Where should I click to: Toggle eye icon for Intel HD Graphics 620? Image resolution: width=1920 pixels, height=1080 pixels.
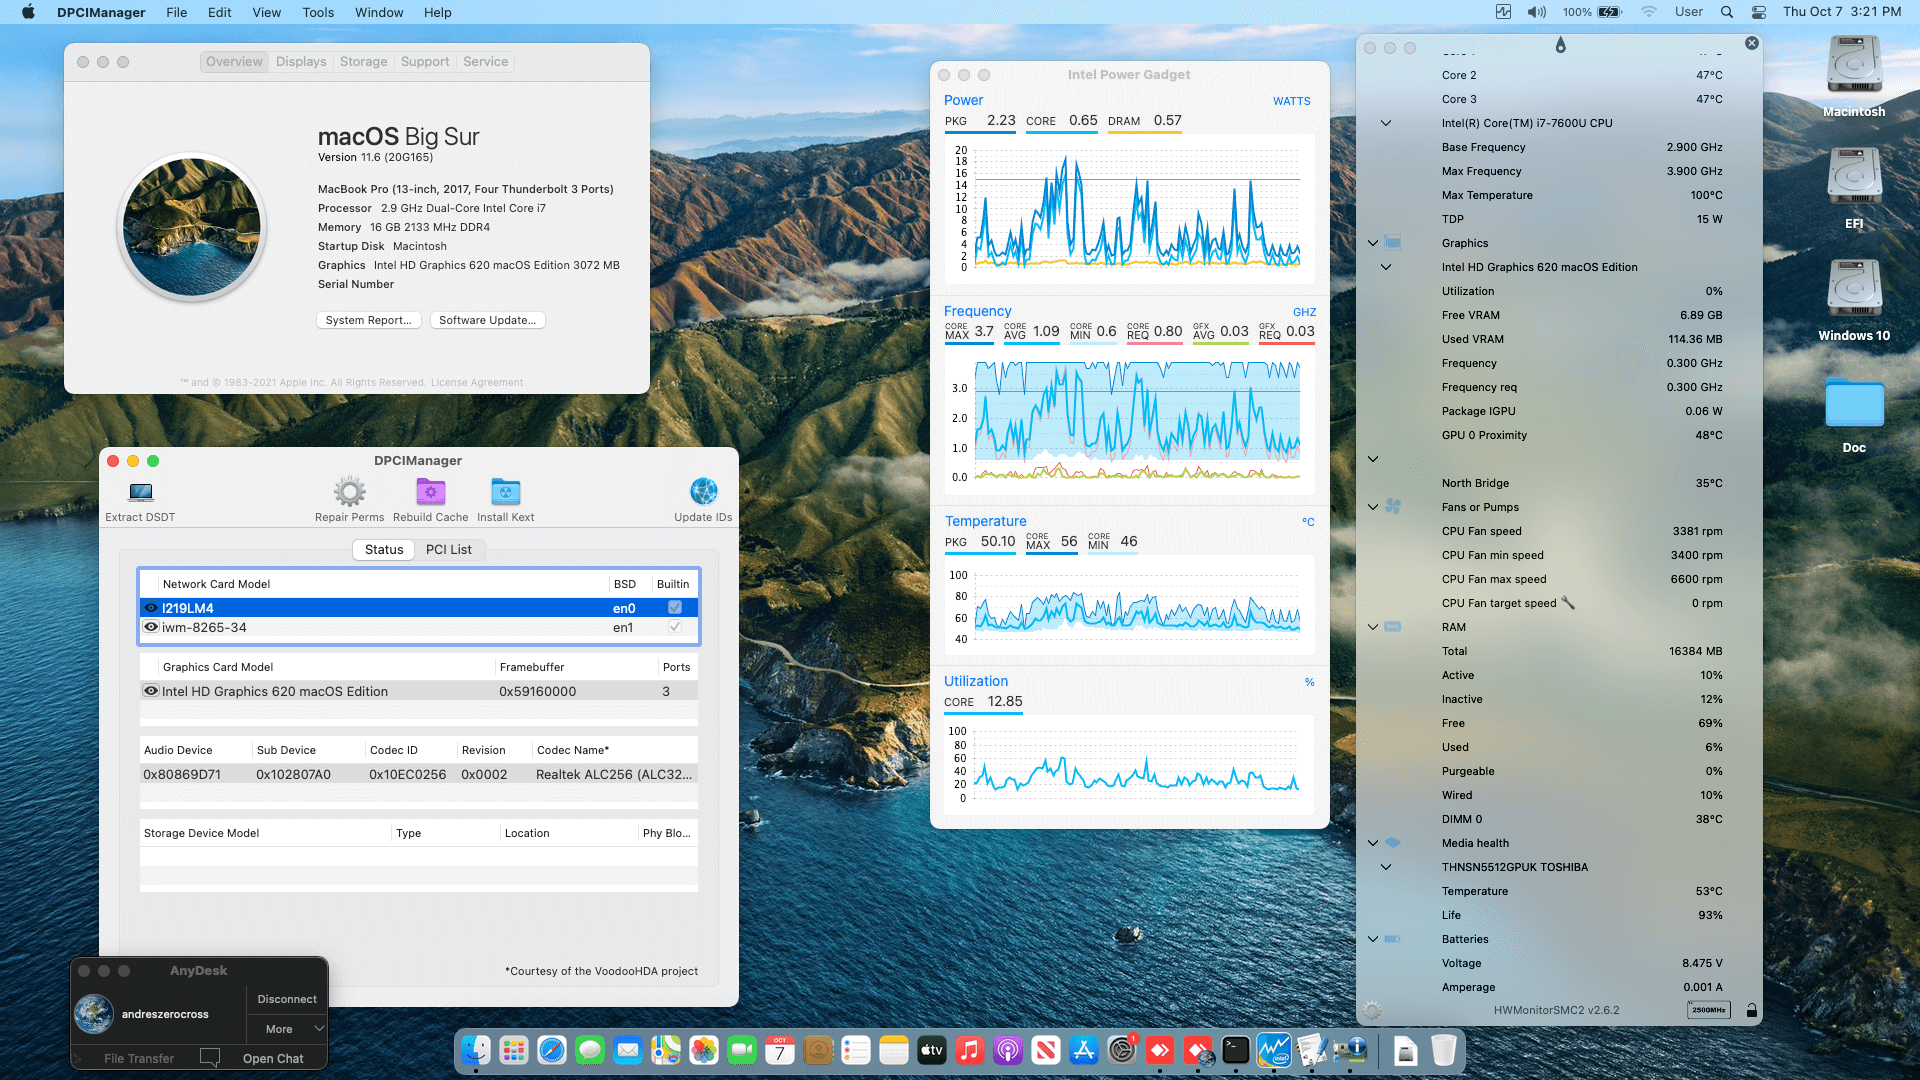[x=151, y=691]
